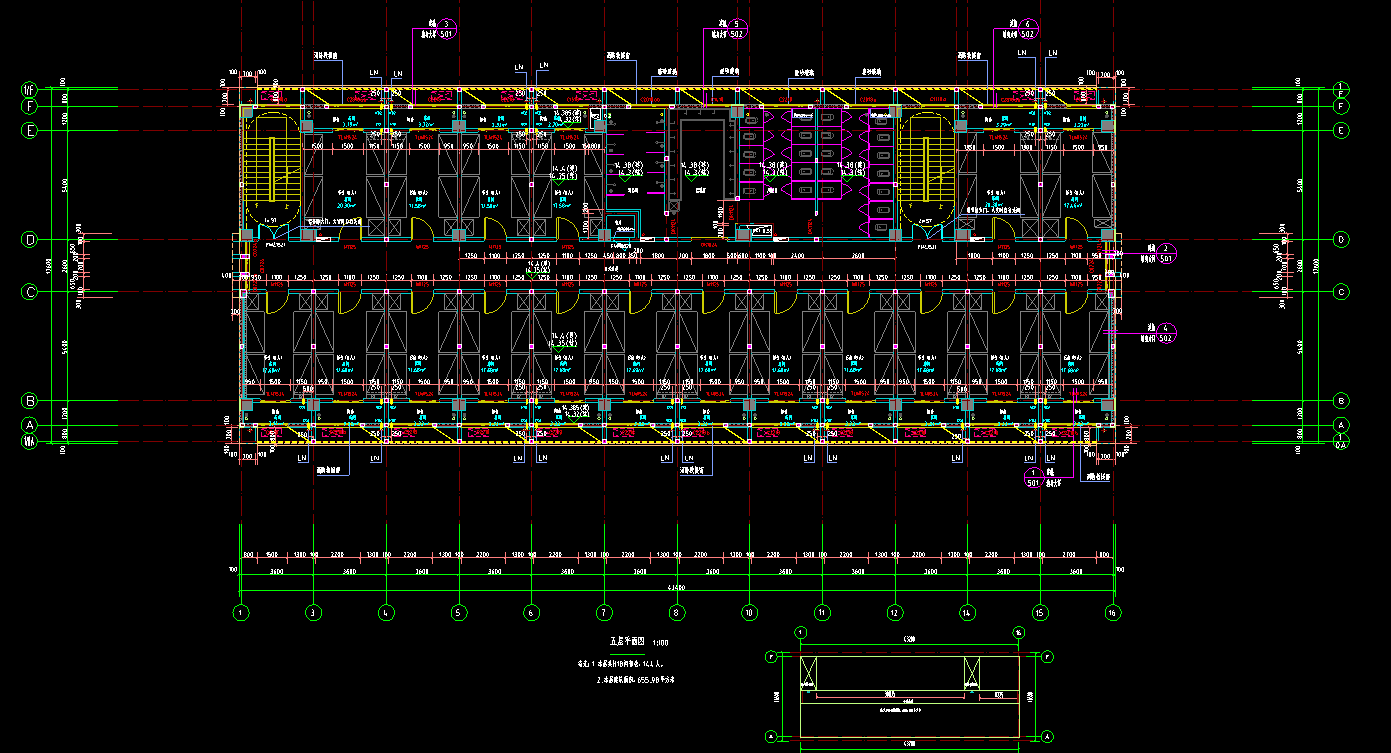Click detail callout 2/501 right of plan
The width and height of the screenshot is (1391, 753).
[1164, 252]
